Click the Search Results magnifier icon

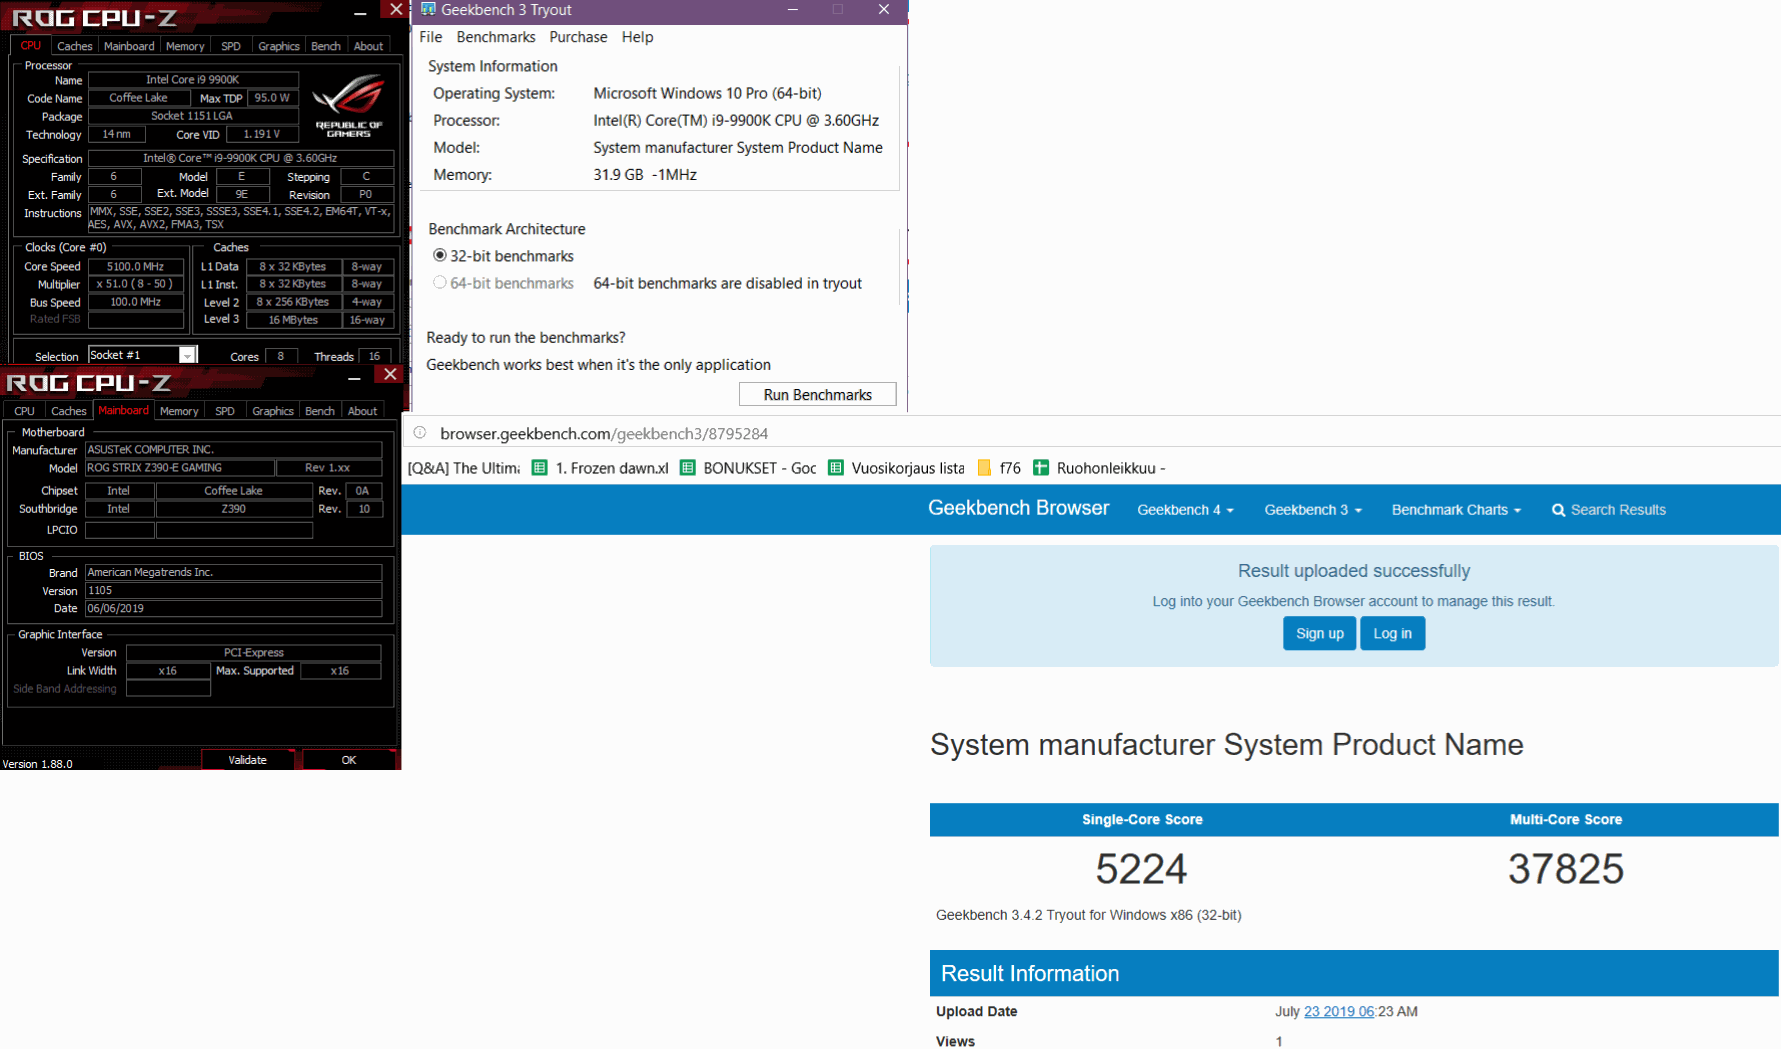pos(1558,510)
